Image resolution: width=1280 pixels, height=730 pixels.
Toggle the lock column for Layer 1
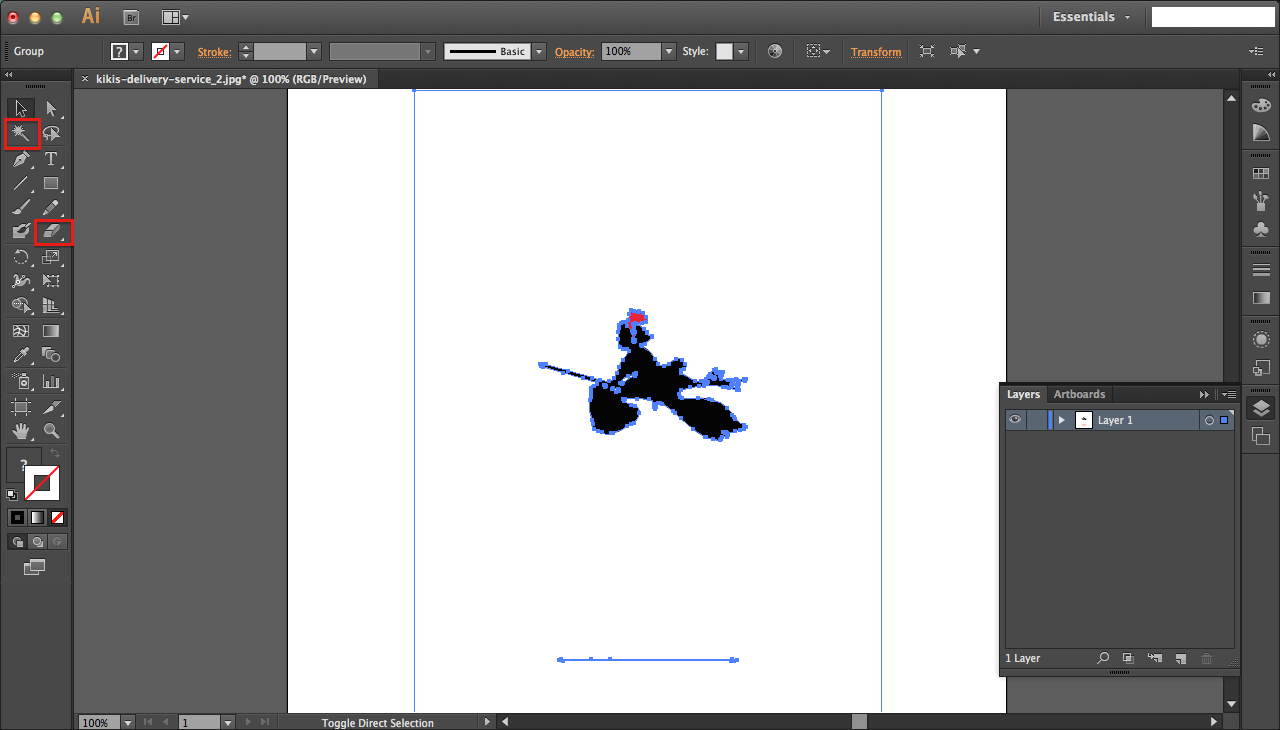(1036, 420)
